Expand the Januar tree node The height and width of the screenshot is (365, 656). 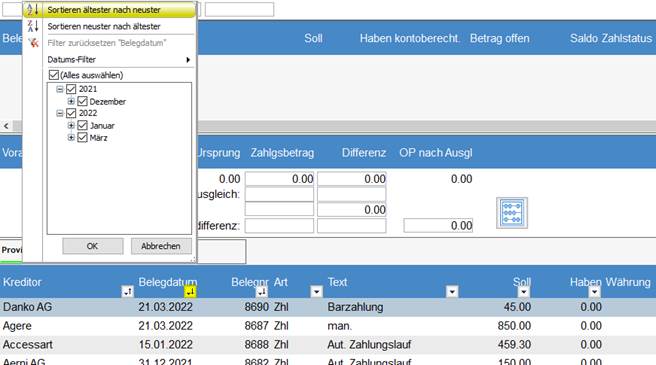[x=71, y=125]
